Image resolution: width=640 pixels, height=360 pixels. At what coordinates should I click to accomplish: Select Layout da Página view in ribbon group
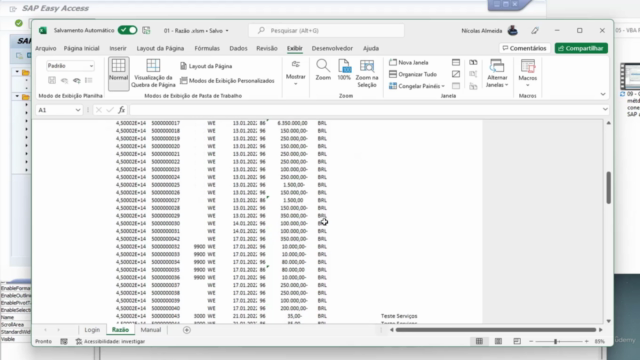206,66
